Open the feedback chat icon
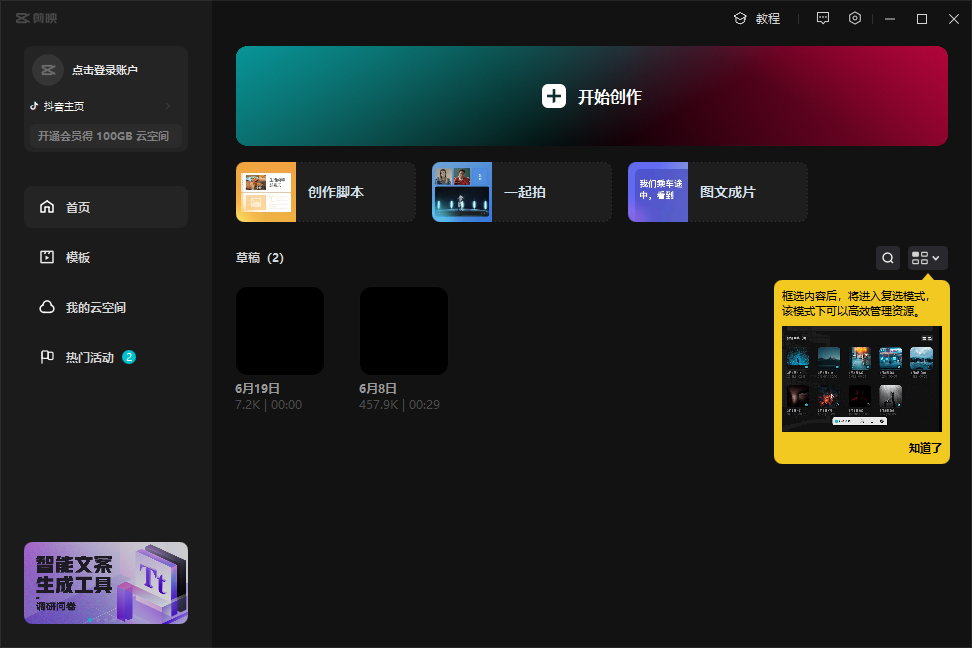 pyautogui.click(x=823, y=18)
